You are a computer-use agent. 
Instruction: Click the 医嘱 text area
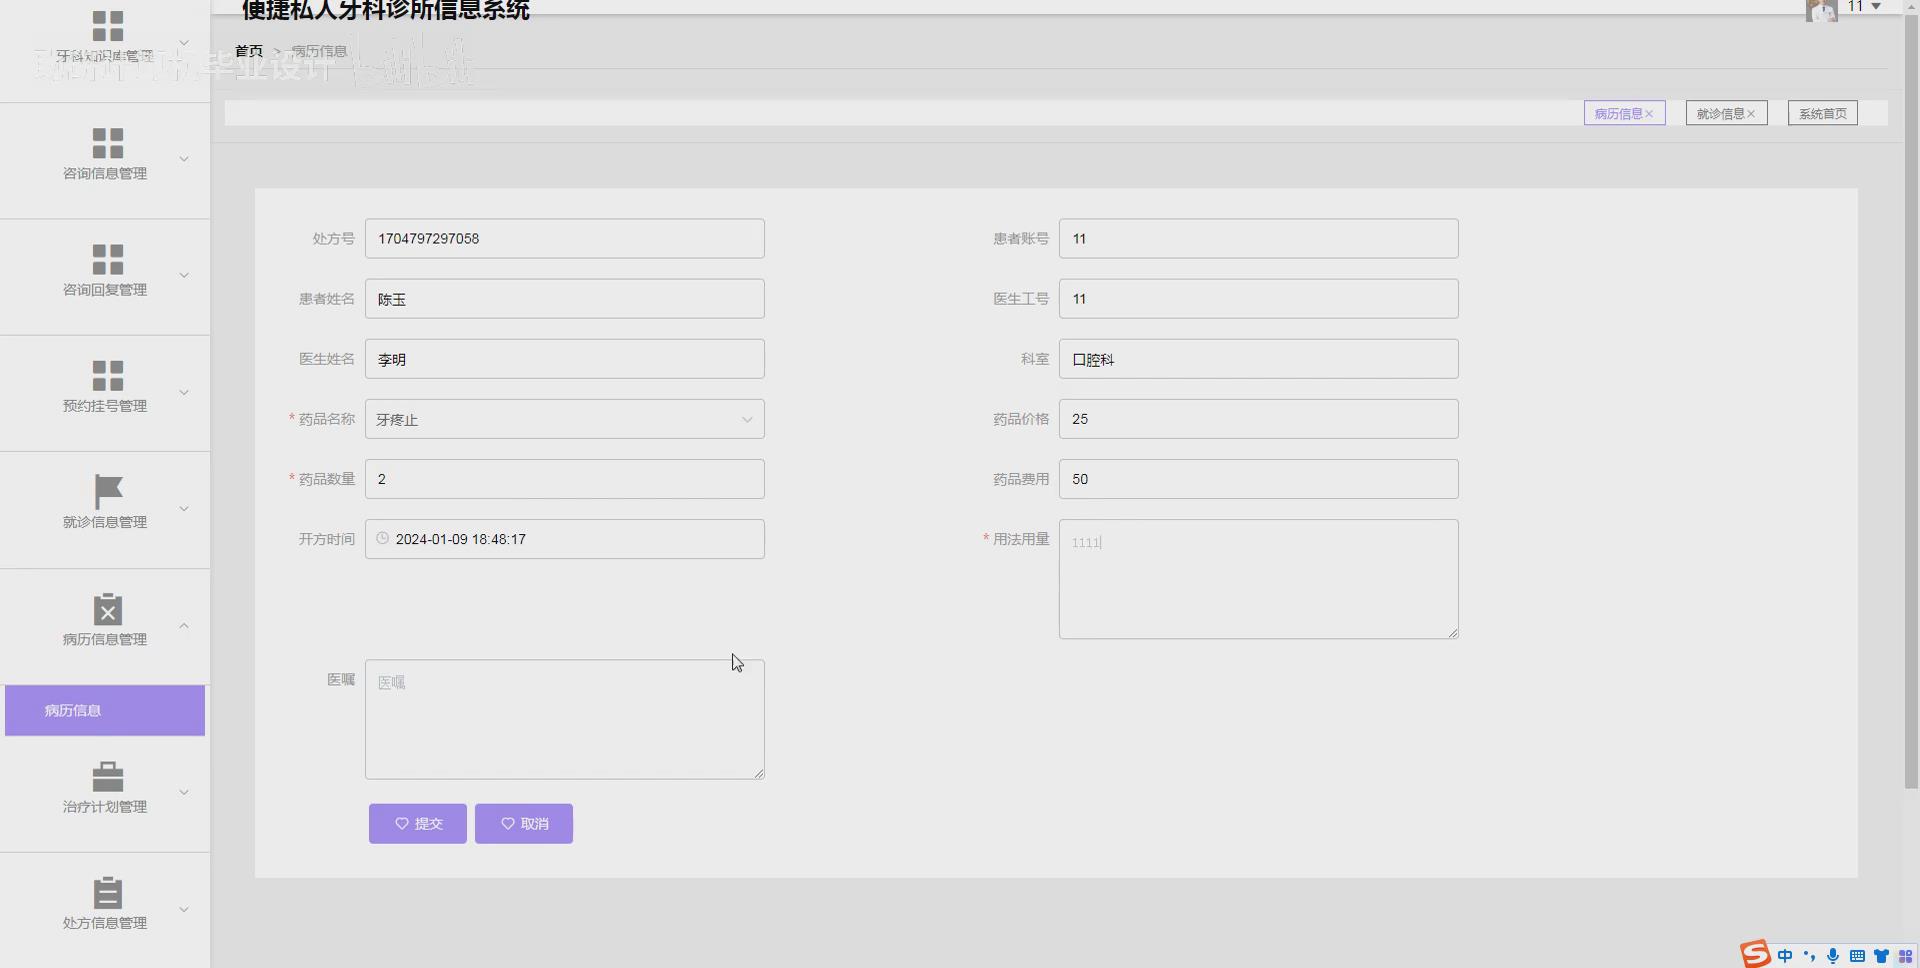coord(565,719)
